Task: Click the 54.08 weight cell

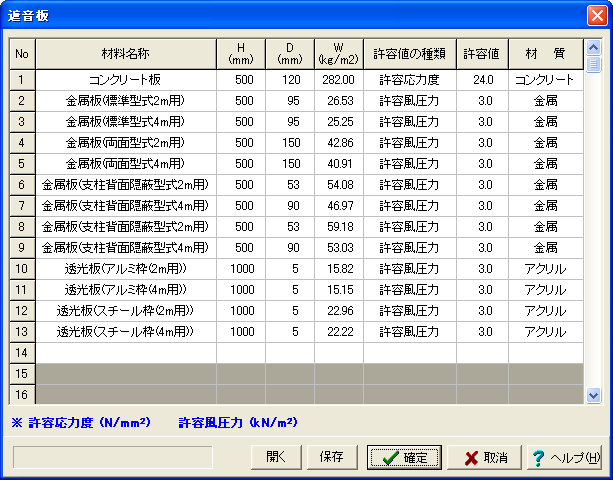Action: click(339, 185)
